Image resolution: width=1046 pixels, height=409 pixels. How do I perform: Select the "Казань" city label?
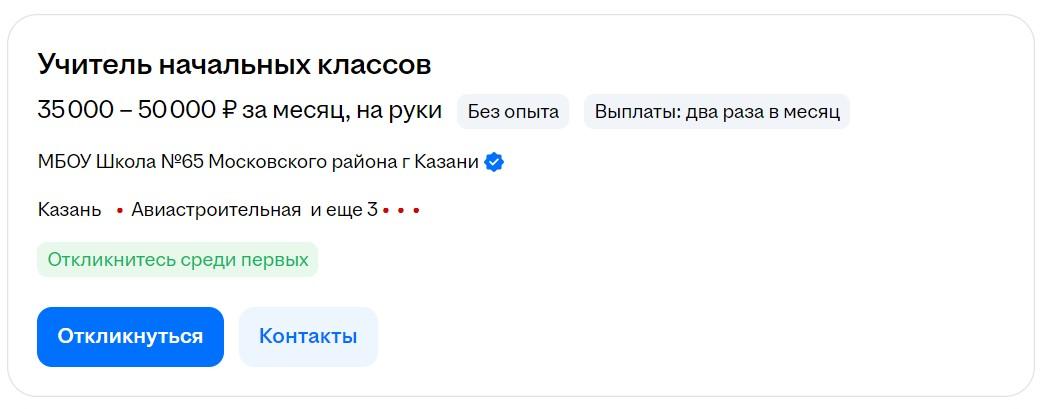(x=69, y=210)
